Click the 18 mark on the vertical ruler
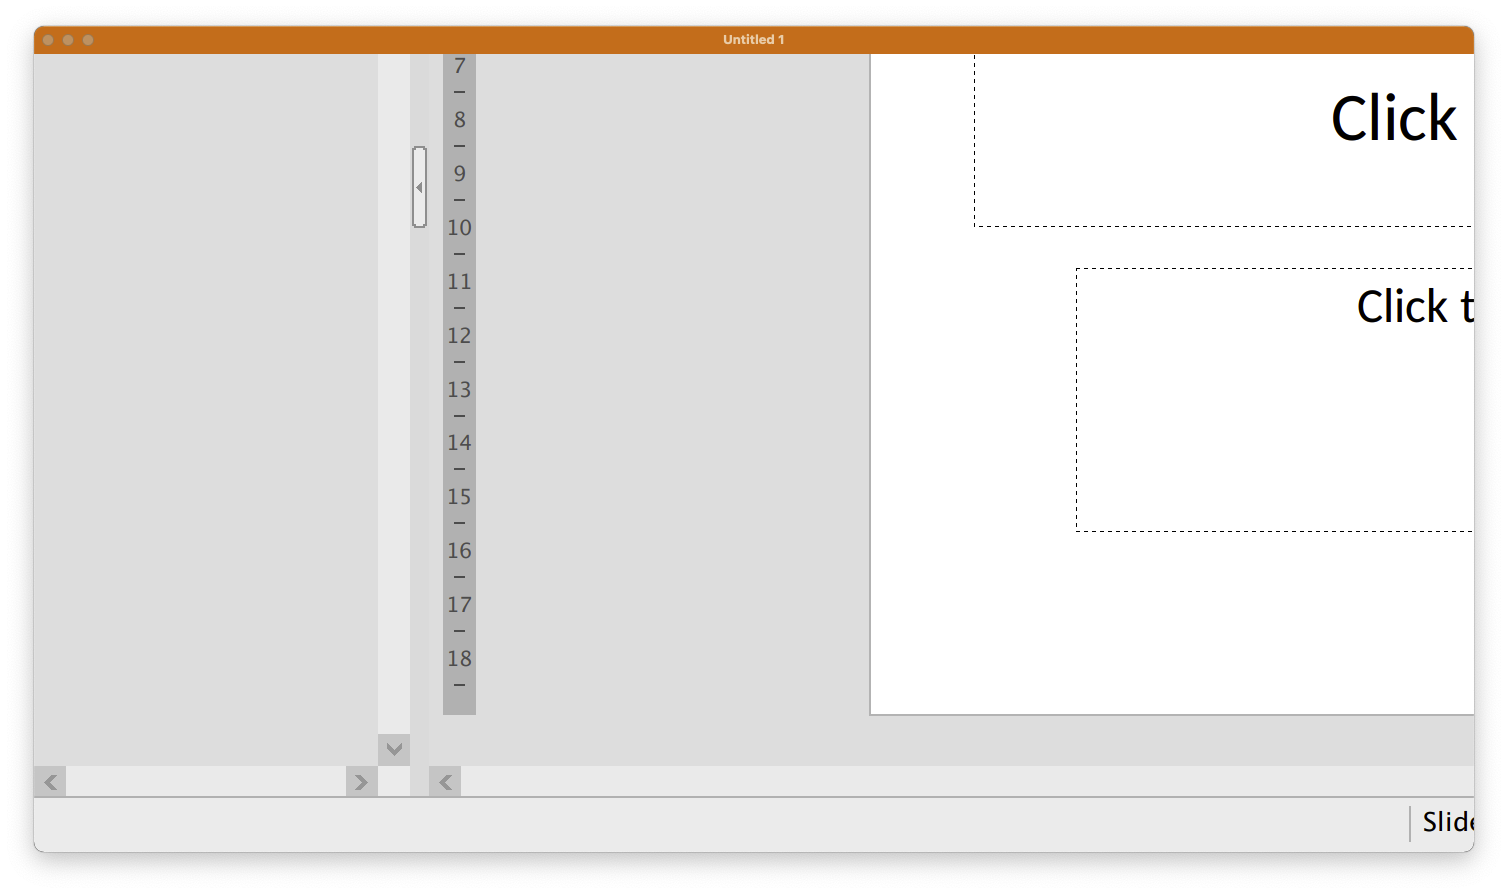 pyautogui.click(x=459, y=659)
